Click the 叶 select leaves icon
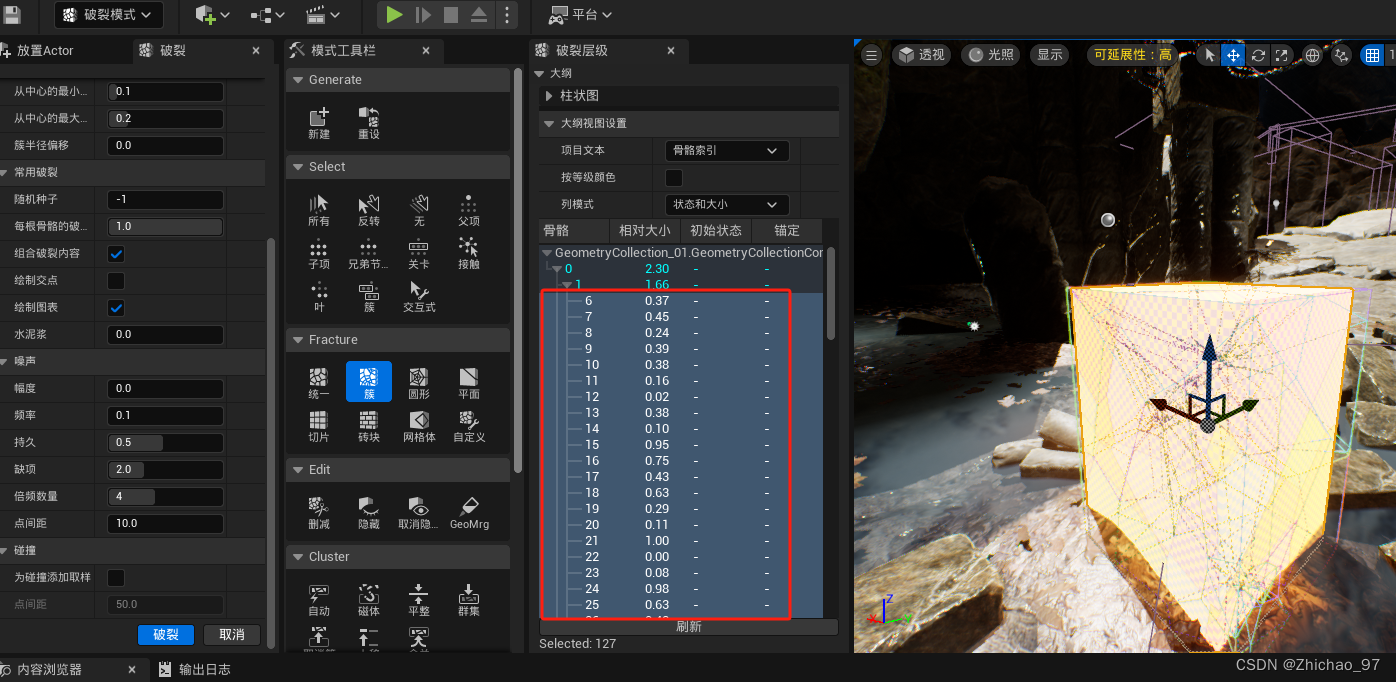 click(x=319, y=297)
